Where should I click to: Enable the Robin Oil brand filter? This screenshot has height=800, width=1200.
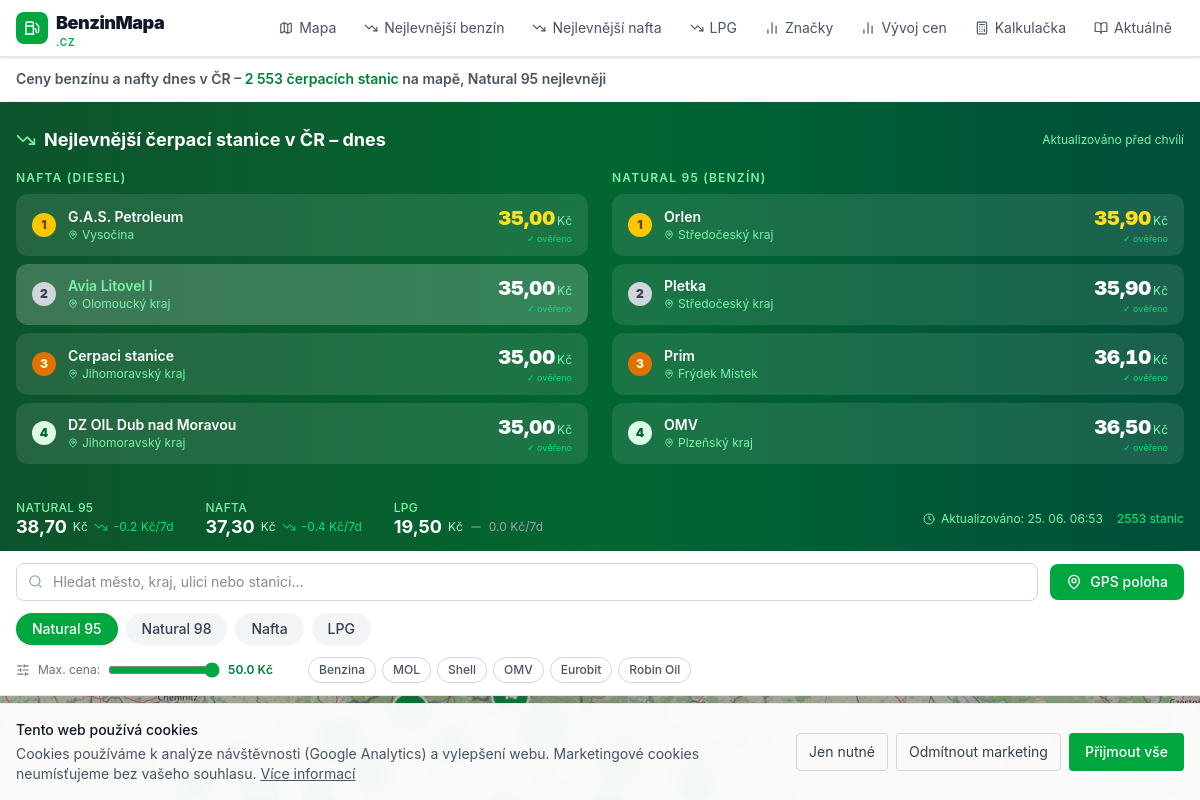click(655, 670)
